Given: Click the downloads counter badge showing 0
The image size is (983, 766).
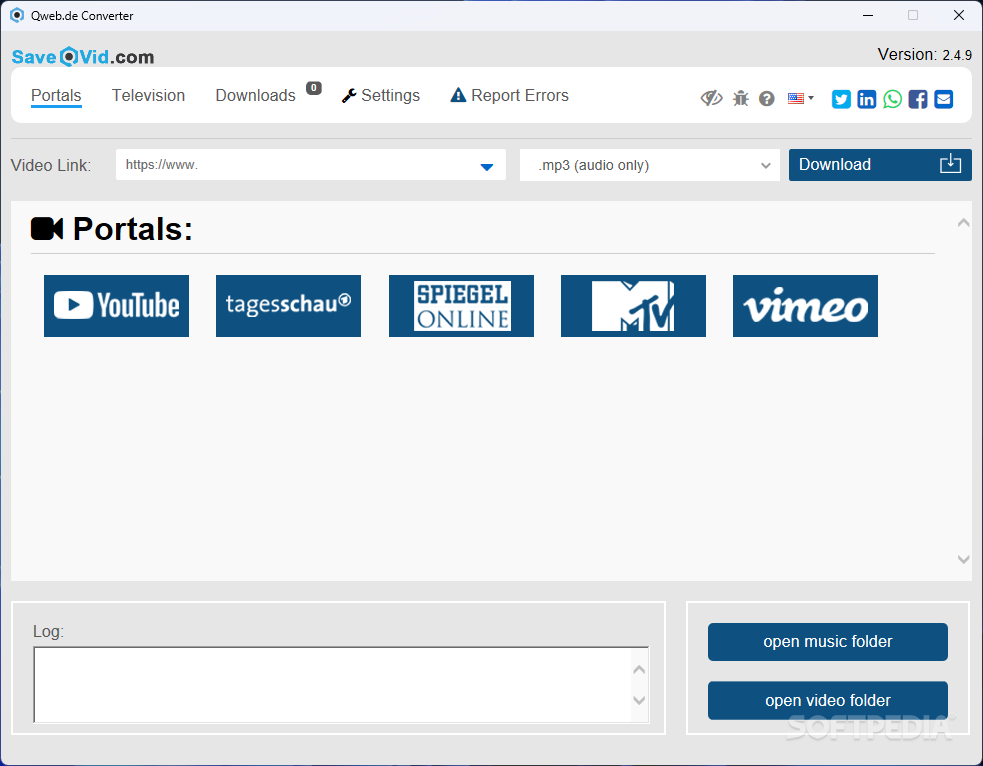Looking at the screenshot, I should pos(313,88).
